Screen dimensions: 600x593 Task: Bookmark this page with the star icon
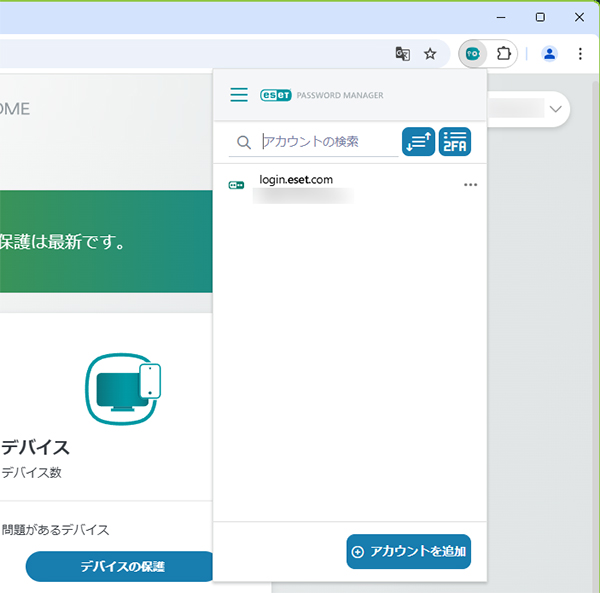click(x=430, y=54)
